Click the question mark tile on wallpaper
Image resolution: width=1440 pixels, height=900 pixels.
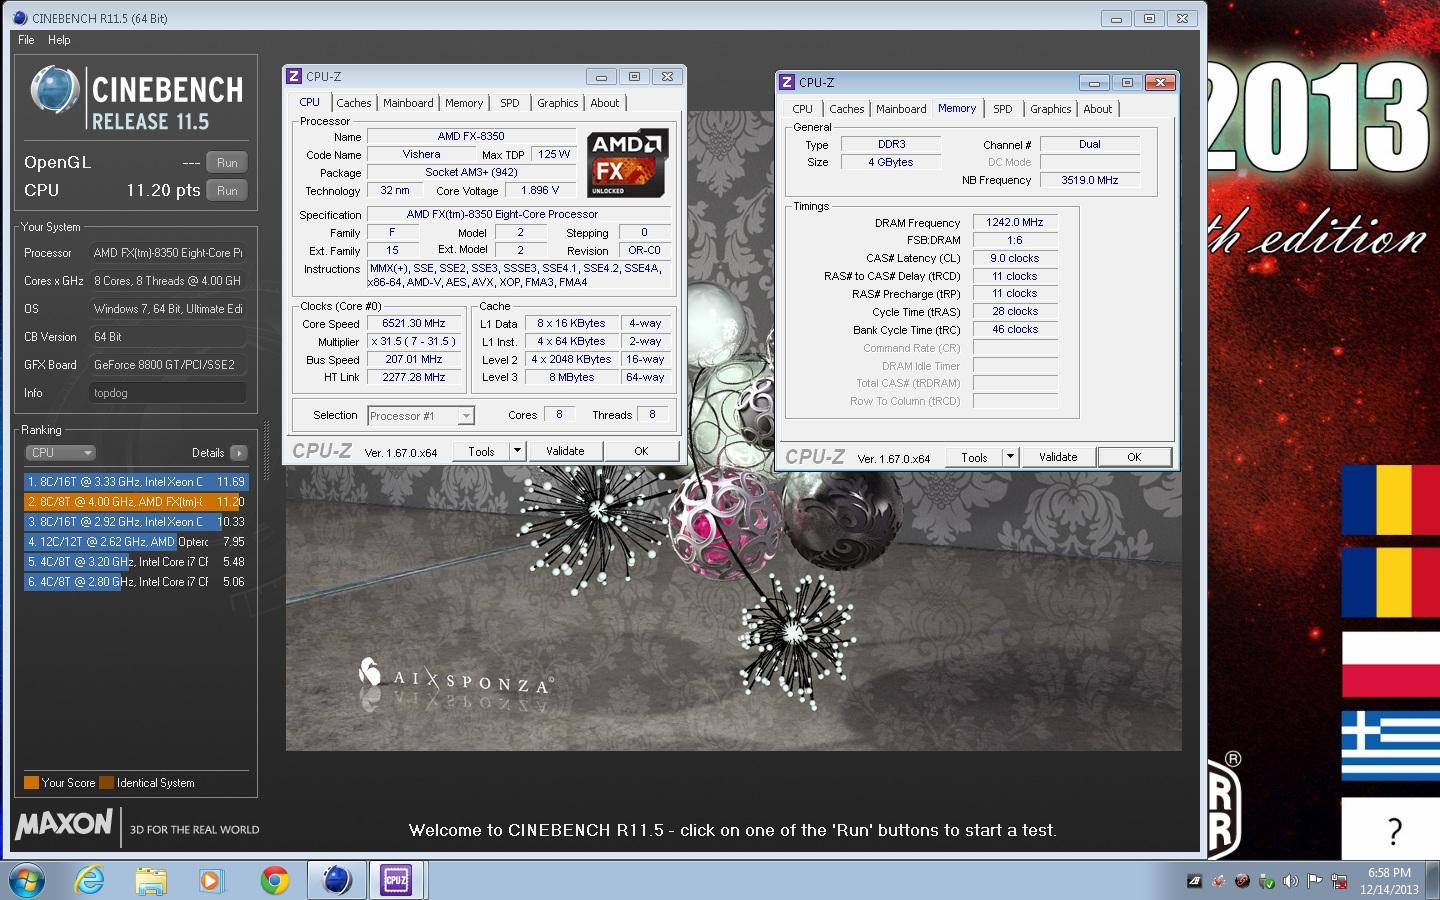click(x=1390, y=828)
